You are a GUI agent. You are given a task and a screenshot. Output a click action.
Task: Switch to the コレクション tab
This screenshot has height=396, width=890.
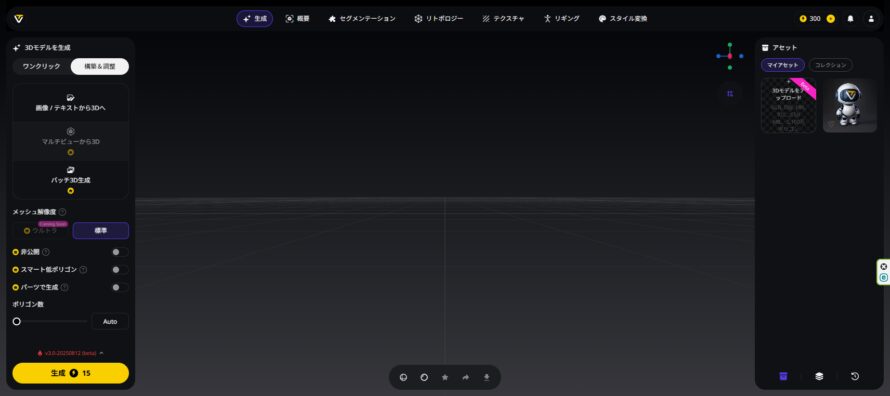click(830, 65)
